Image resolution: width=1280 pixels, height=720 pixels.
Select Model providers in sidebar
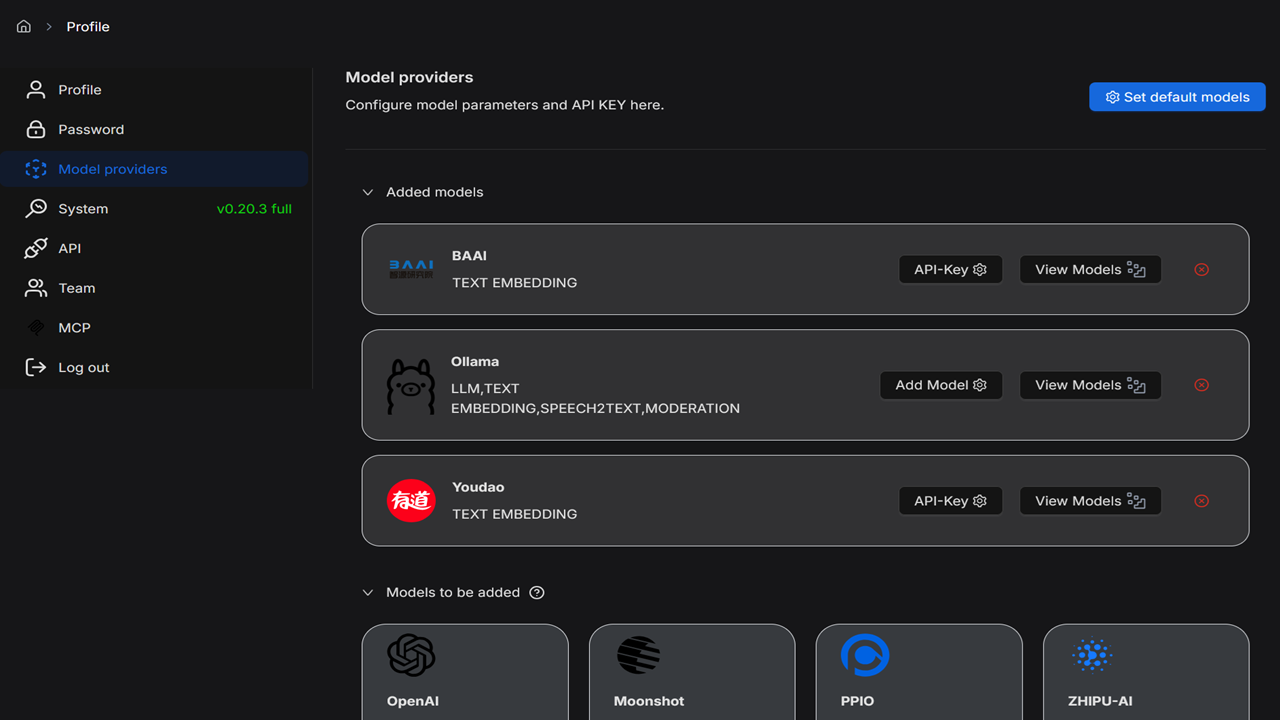pos(154,169)
